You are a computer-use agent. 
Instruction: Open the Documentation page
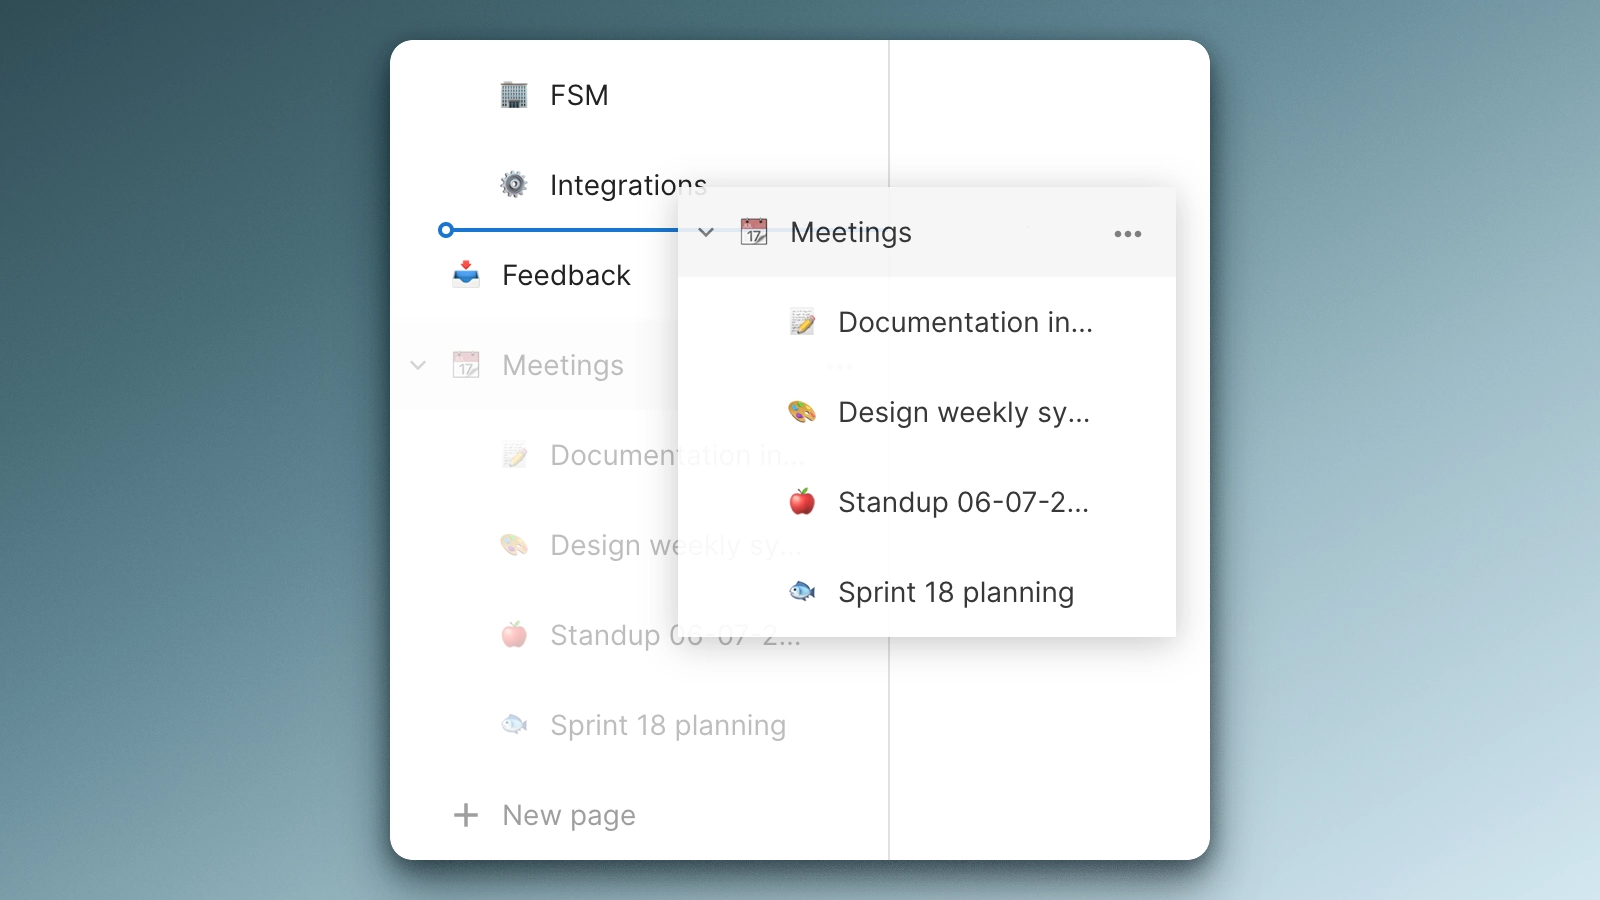pyautogui.click(x=964, y=322)
